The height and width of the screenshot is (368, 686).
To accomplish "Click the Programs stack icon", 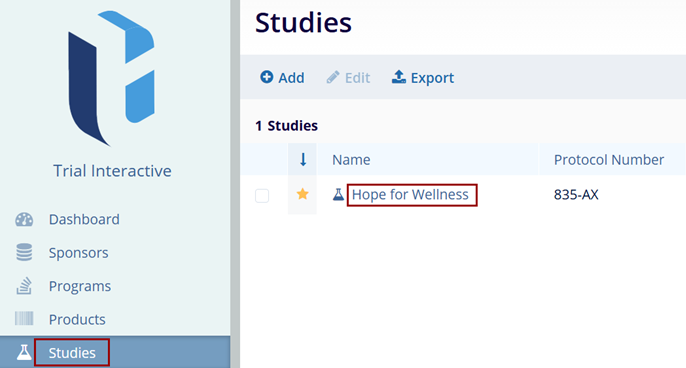I will point(24,286).
